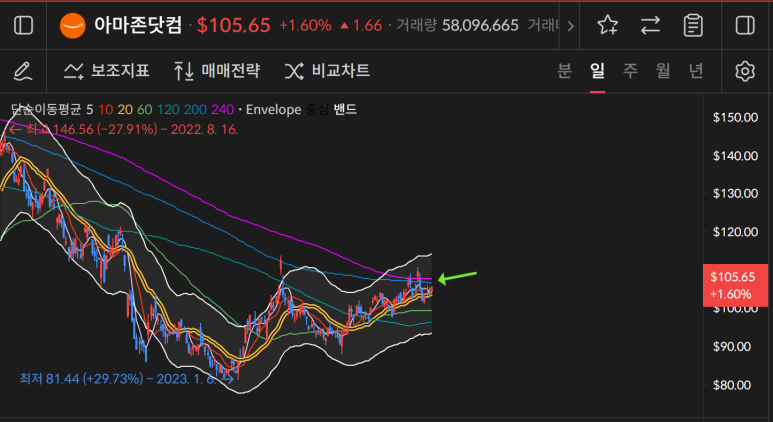Screen dimensions: 773x422
Task: Select the 240-period moving average label
Action: (222, 109)
